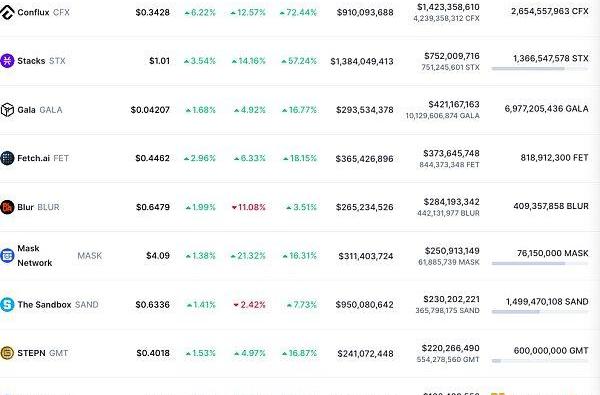
Task: Click The Sandbox S logo icon
Action: coord(7,304)
